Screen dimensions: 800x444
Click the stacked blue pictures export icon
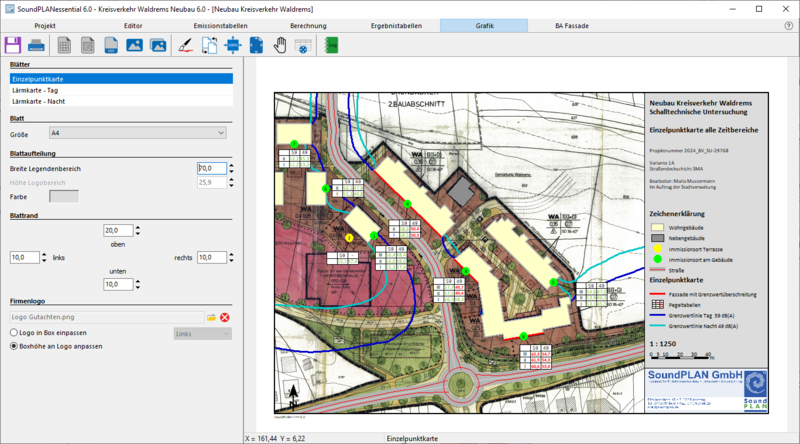[158, 45]
